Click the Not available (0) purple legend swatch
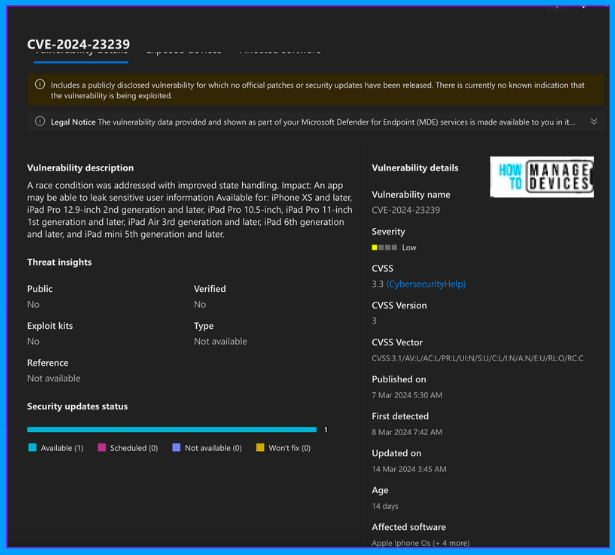 pyautogui.click(x=176, y=448)
